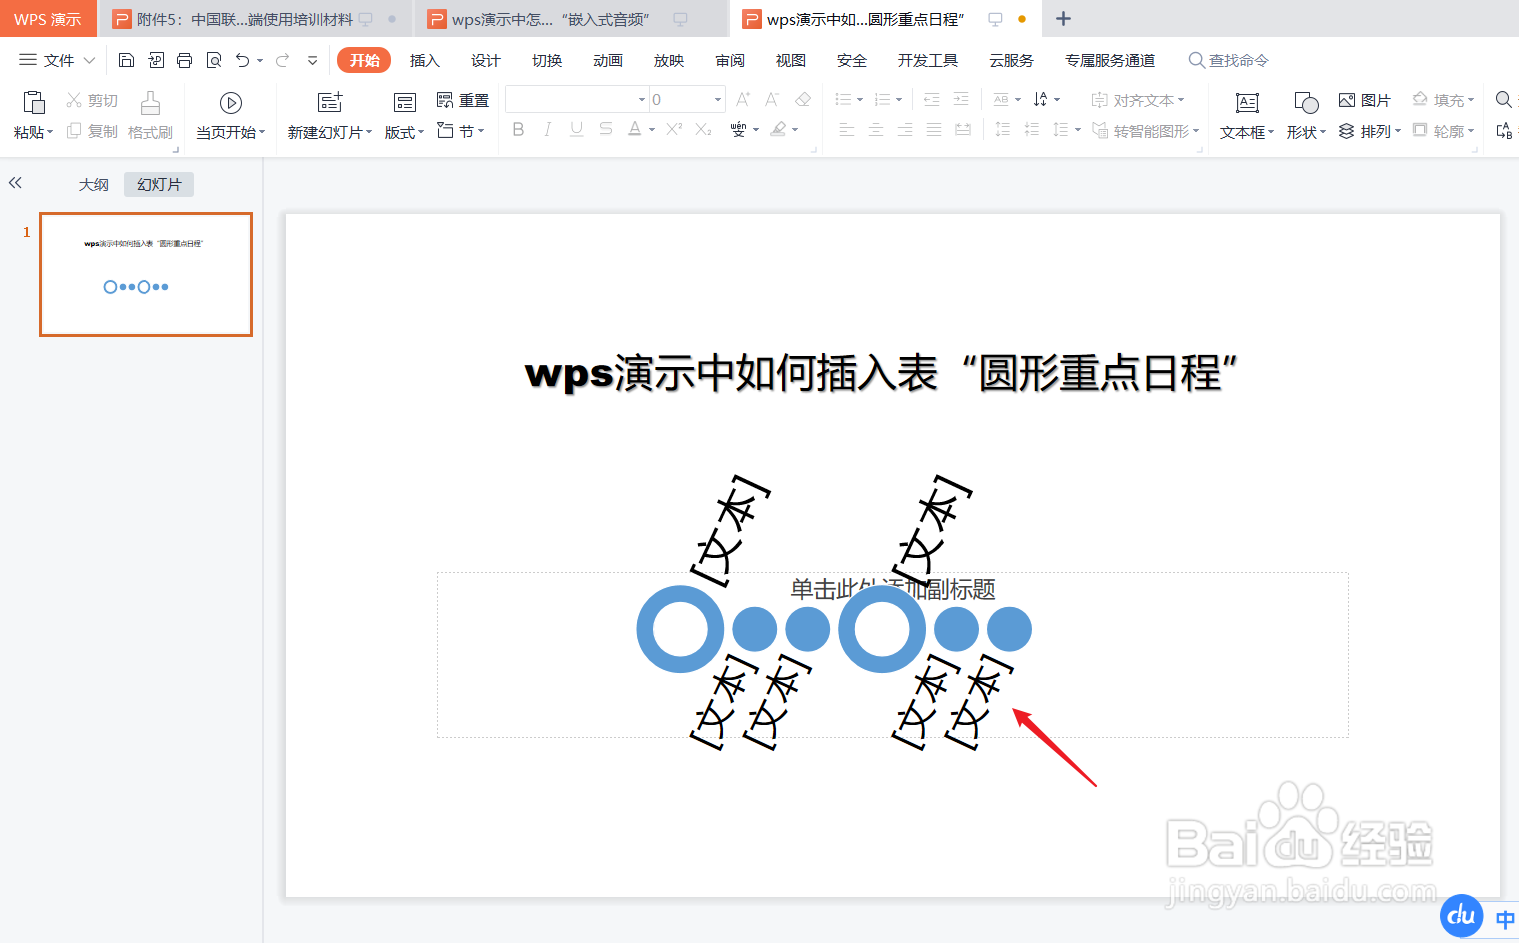
Task: Click the subtitle placeholder text on slide
Action: (x=892, y=589)
